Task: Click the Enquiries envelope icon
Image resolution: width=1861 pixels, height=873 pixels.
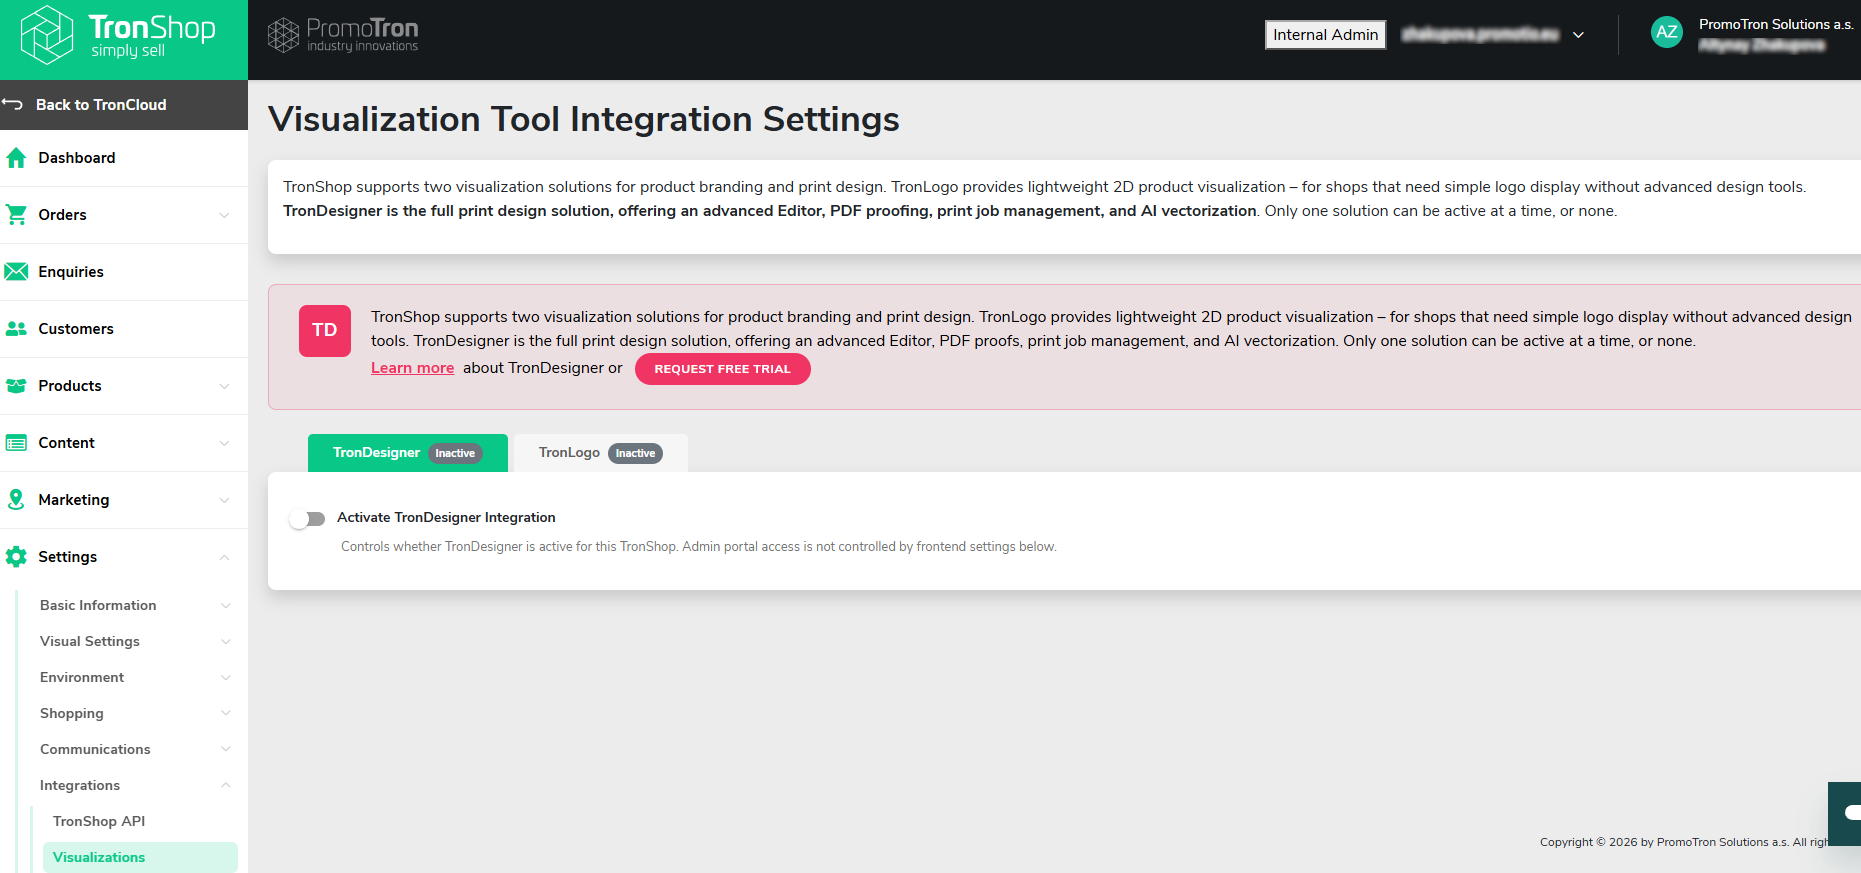Action: tap(16, 272)
